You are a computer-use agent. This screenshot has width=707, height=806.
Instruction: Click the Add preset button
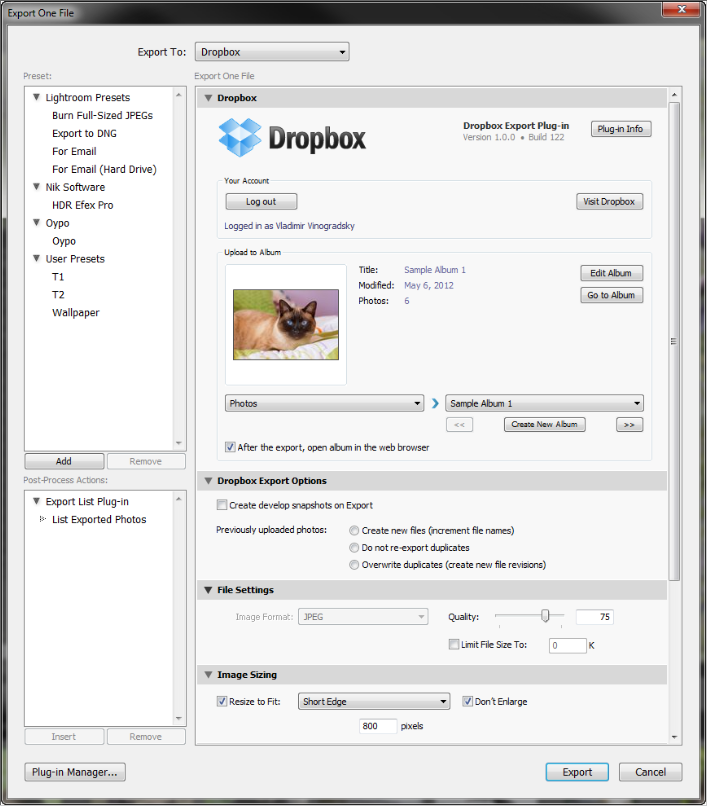click(x=64, y=461)
